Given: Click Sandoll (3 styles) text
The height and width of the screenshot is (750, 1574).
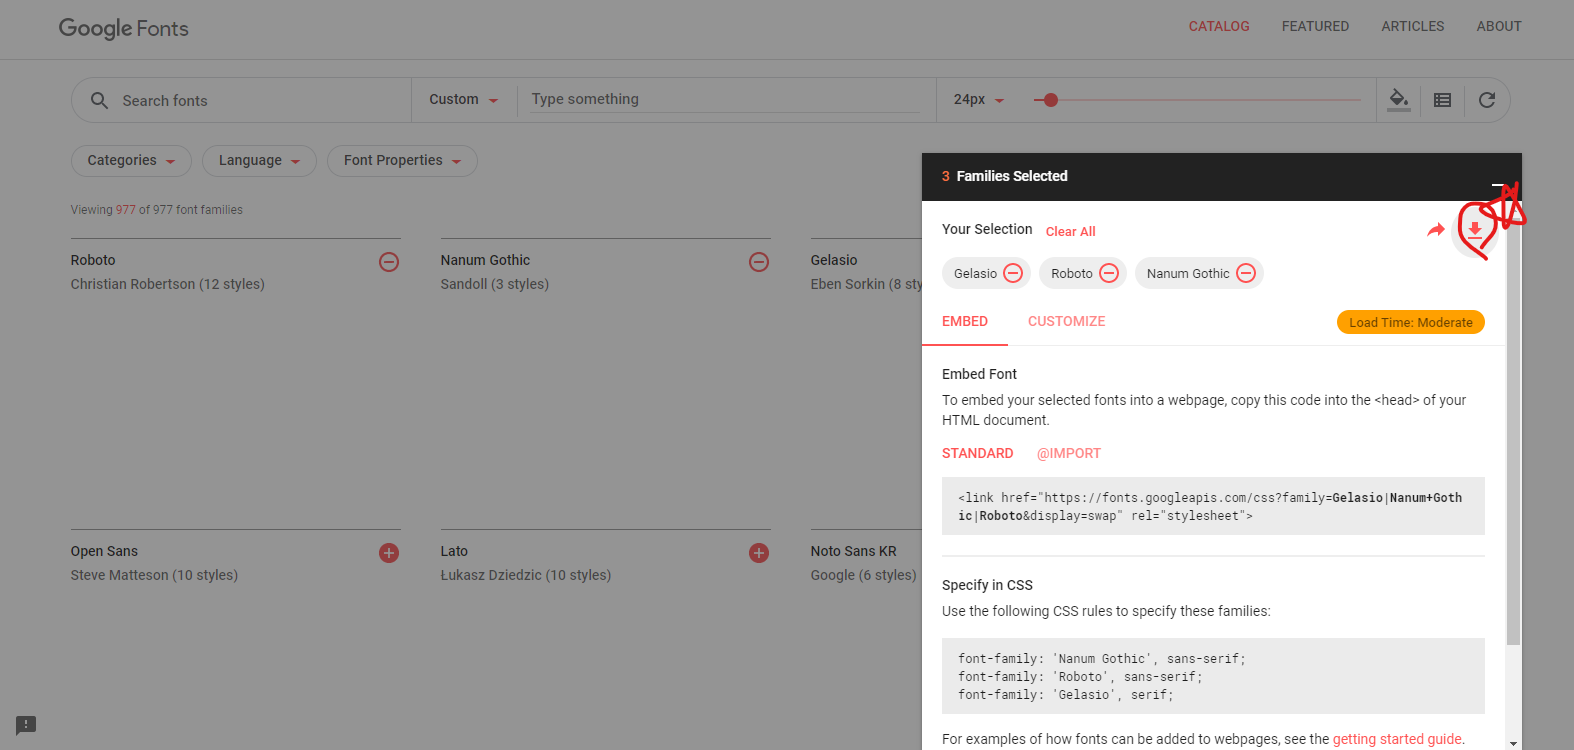Looking at the screenshot, I should click(494, 284).
